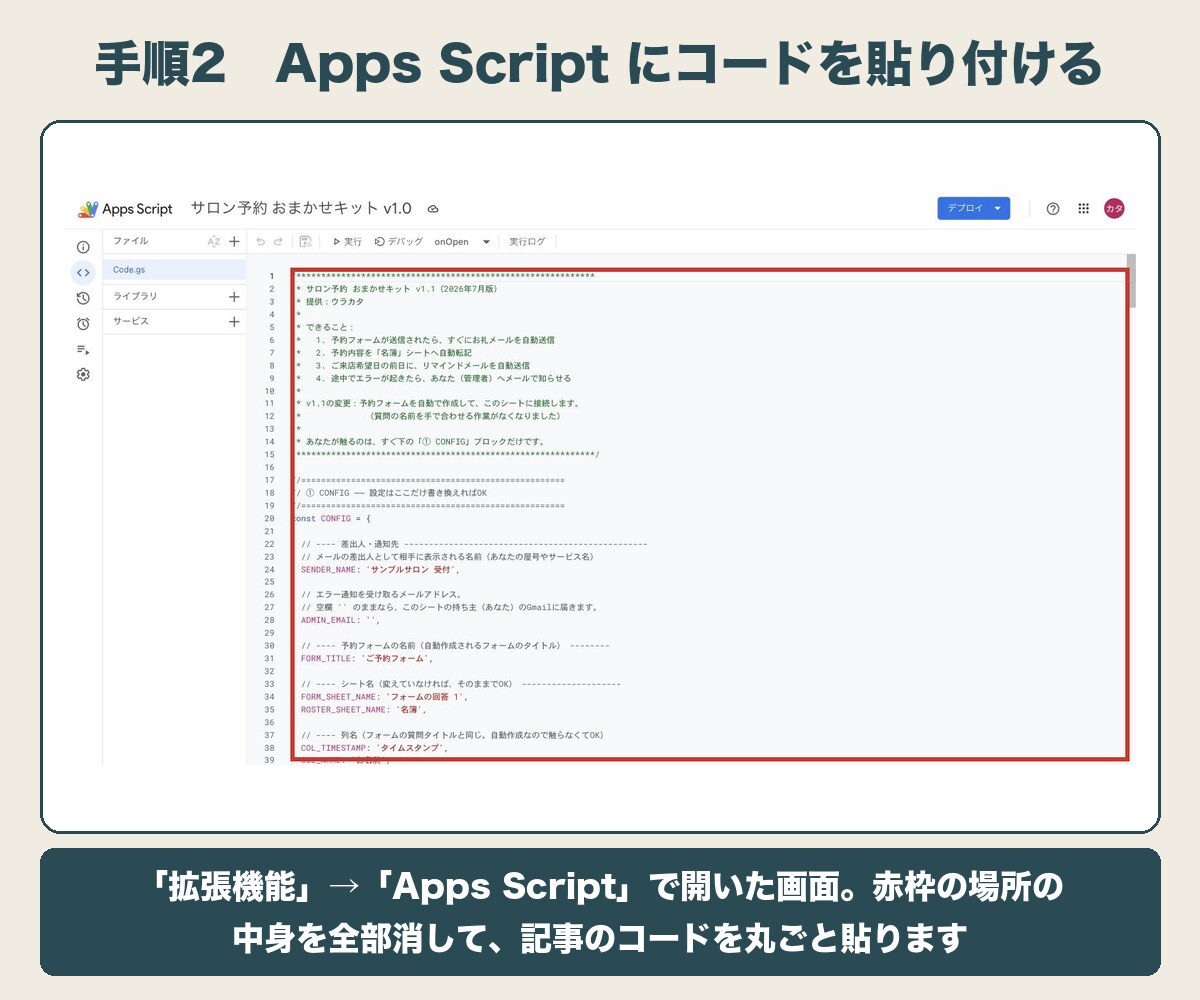The width and height of the screenshot is (1200, 1000).
Task: Click the const CONFIG = { line
Action: 333,519
